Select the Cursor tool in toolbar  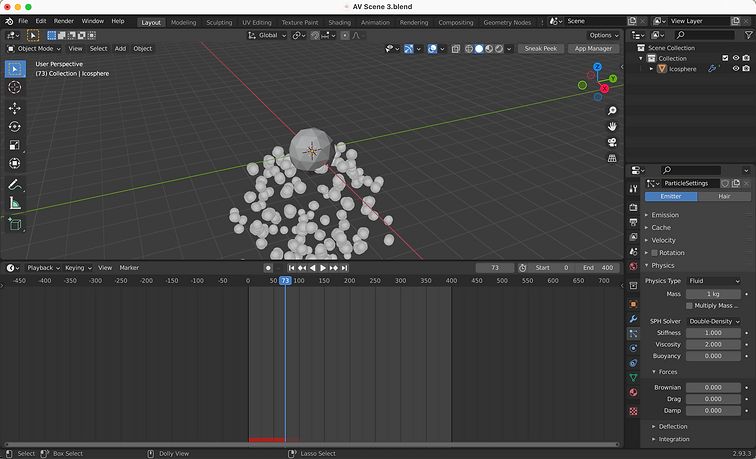point(15,87)
